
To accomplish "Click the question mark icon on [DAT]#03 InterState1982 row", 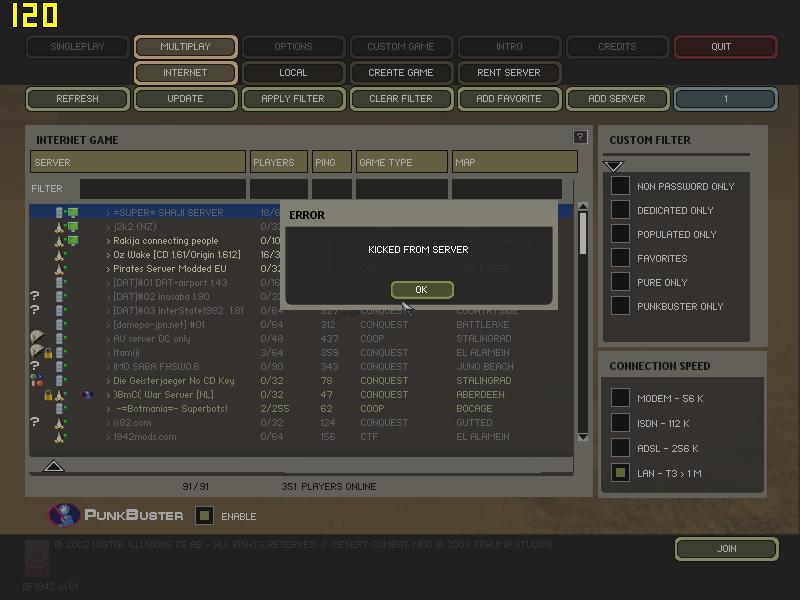I will click(x=34, y=310).
